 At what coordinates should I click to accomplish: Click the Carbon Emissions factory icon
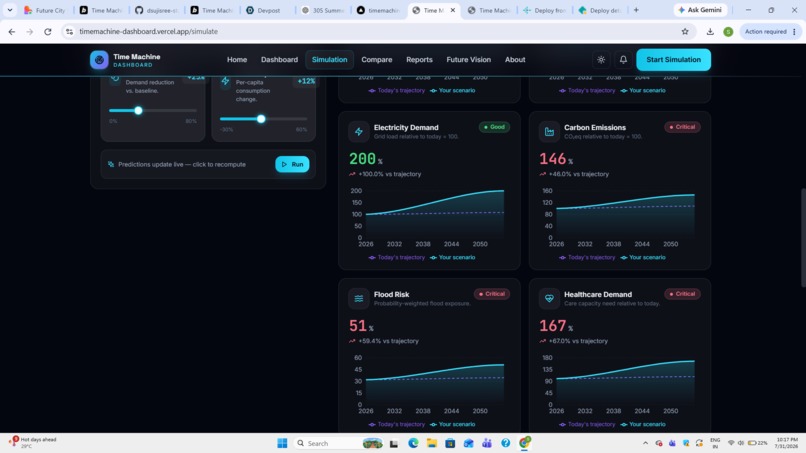(549, 132)
